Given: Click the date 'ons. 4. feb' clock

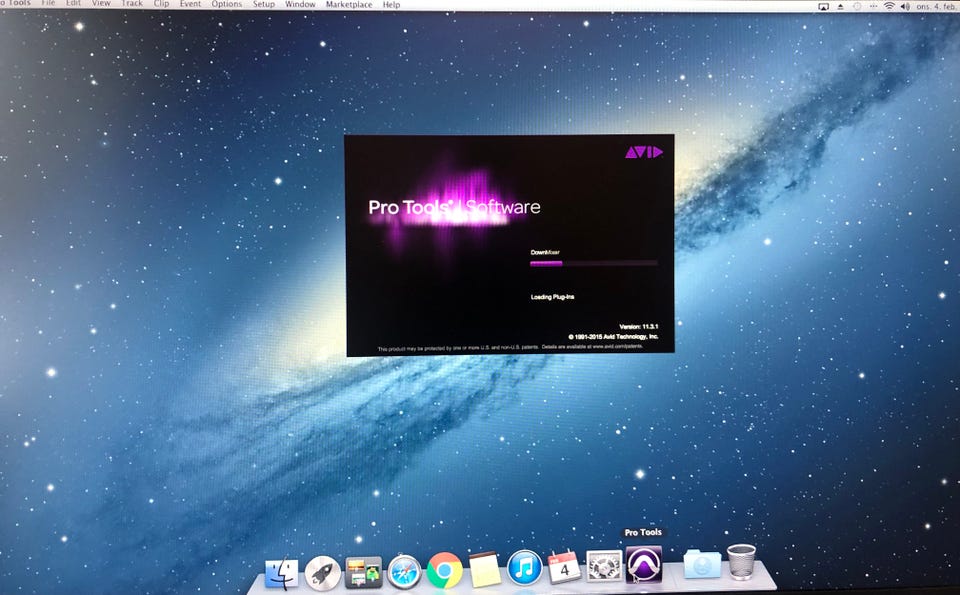Looking at the screenshot, I should pos(936,6).
